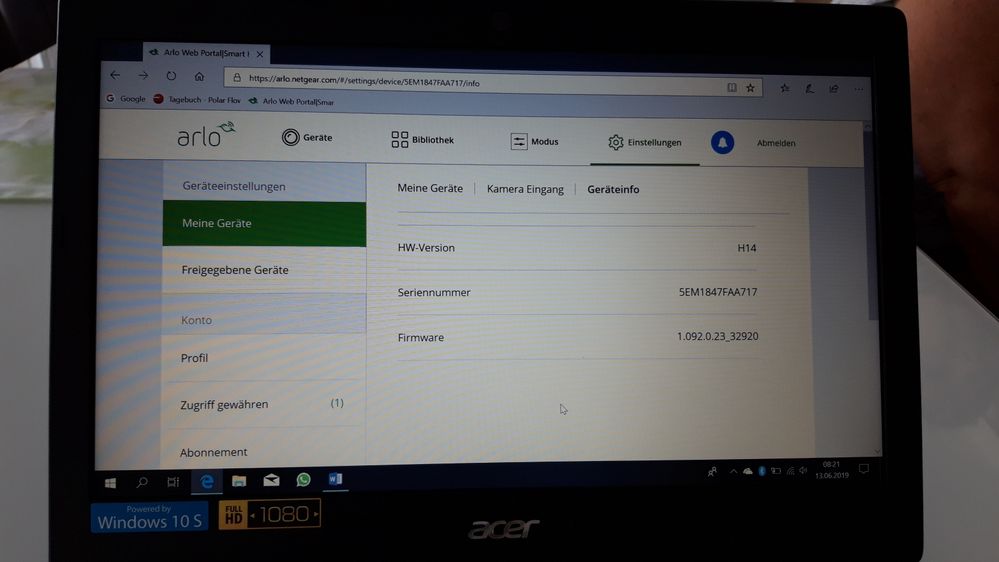
Task: Click the HW-Version label
Action: pyautogui.click(x=426, y=248)
